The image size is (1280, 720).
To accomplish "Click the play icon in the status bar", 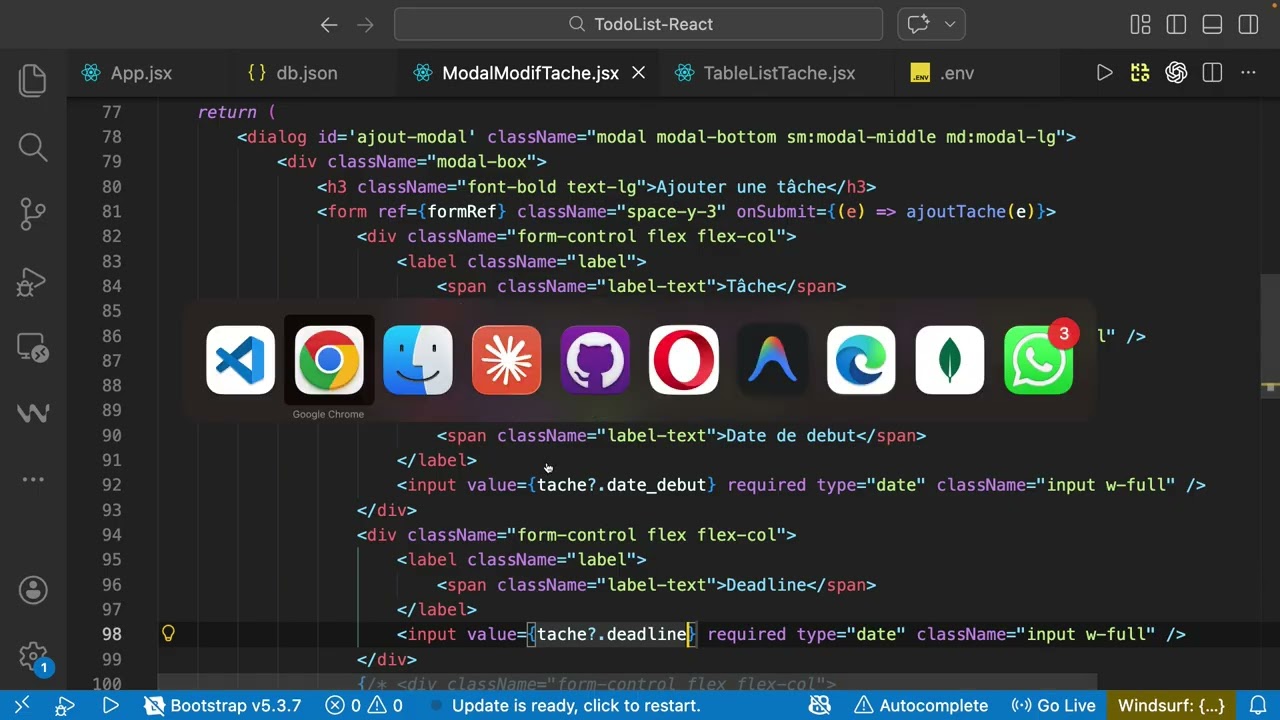I will [x=111, y=706].
